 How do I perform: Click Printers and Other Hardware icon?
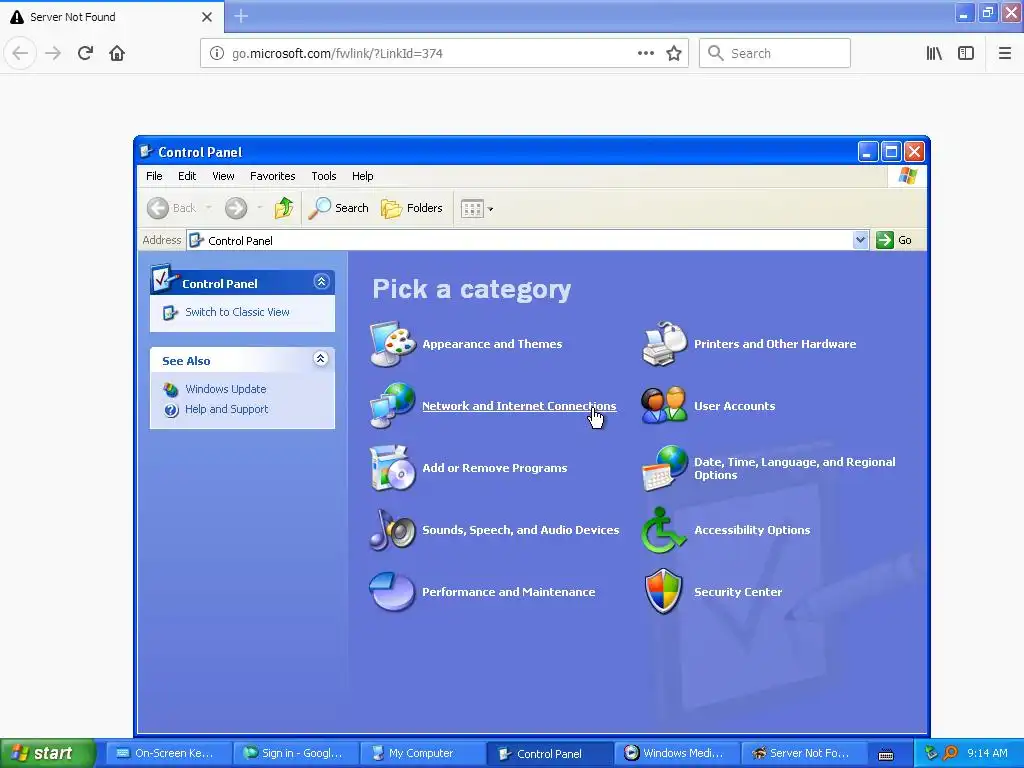665,344
